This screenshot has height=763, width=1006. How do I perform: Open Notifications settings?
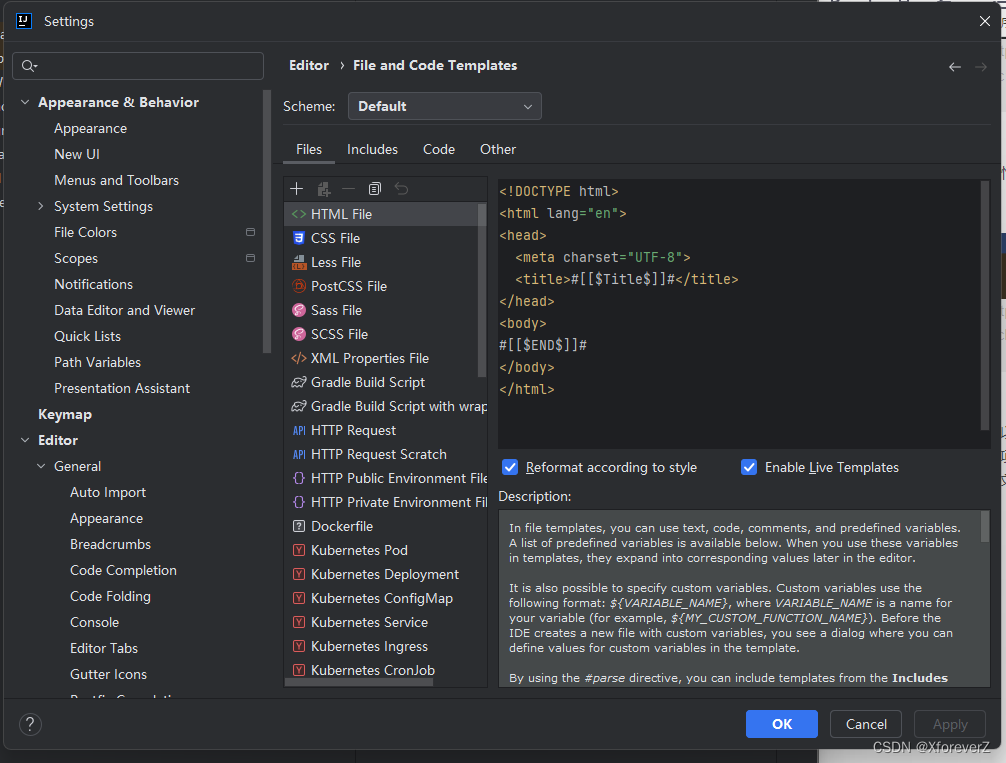(93, 284)
